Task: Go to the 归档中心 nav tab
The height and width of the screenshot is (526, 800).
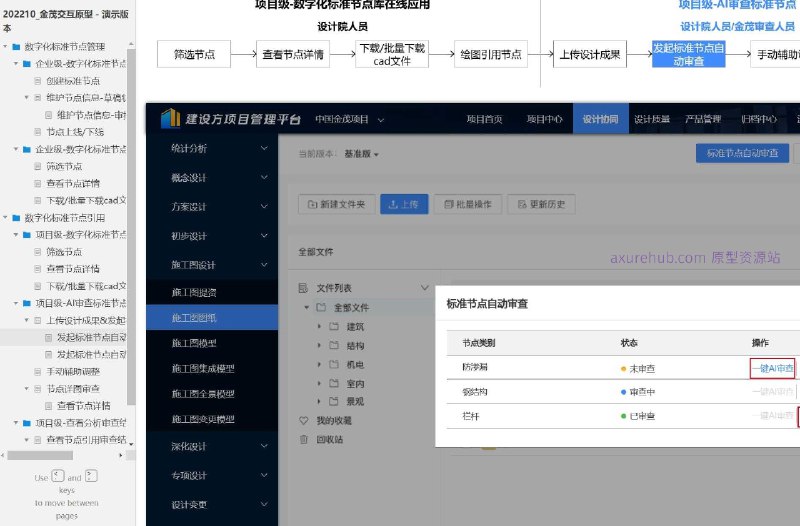Action: [759, 119]
